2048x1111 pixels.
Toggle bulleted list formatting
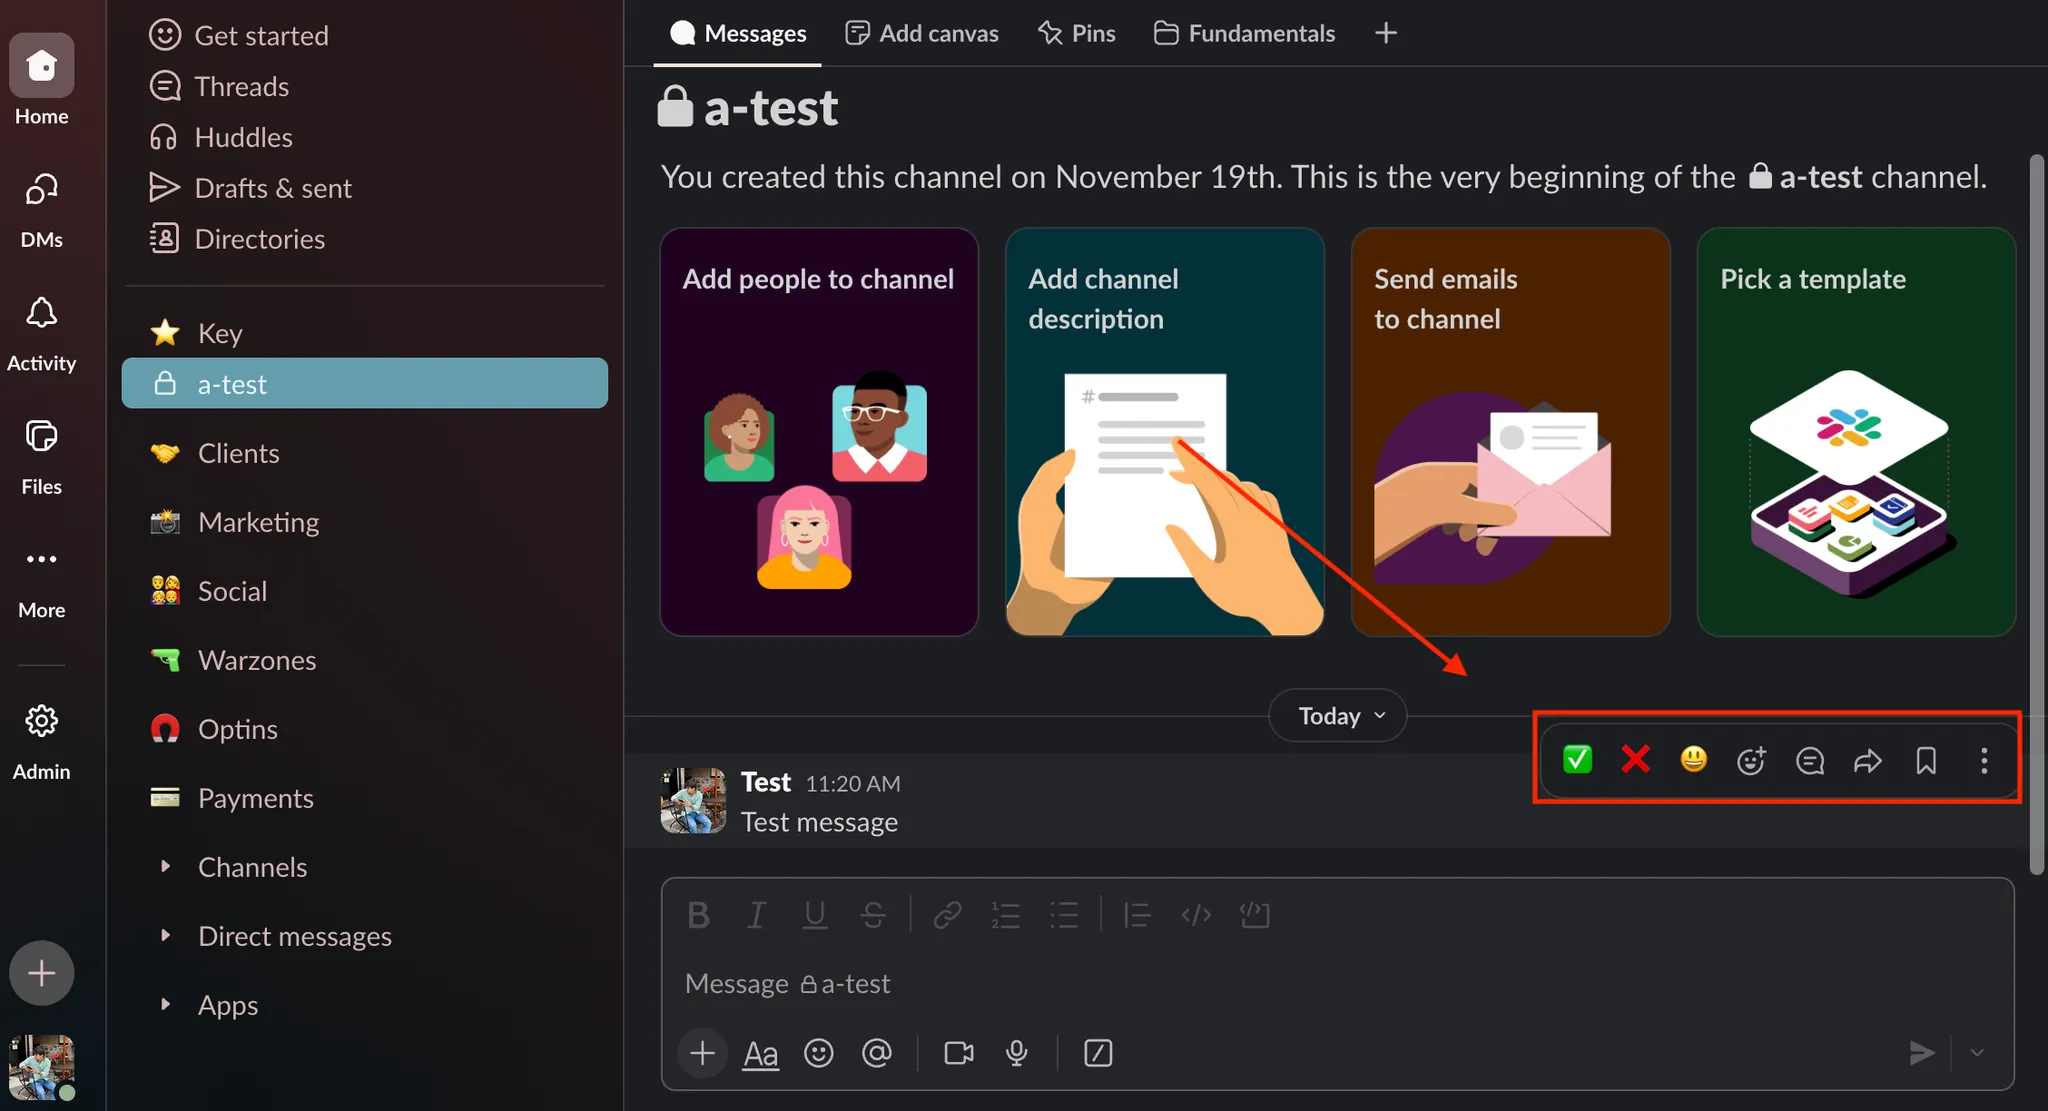(1064, 914)
